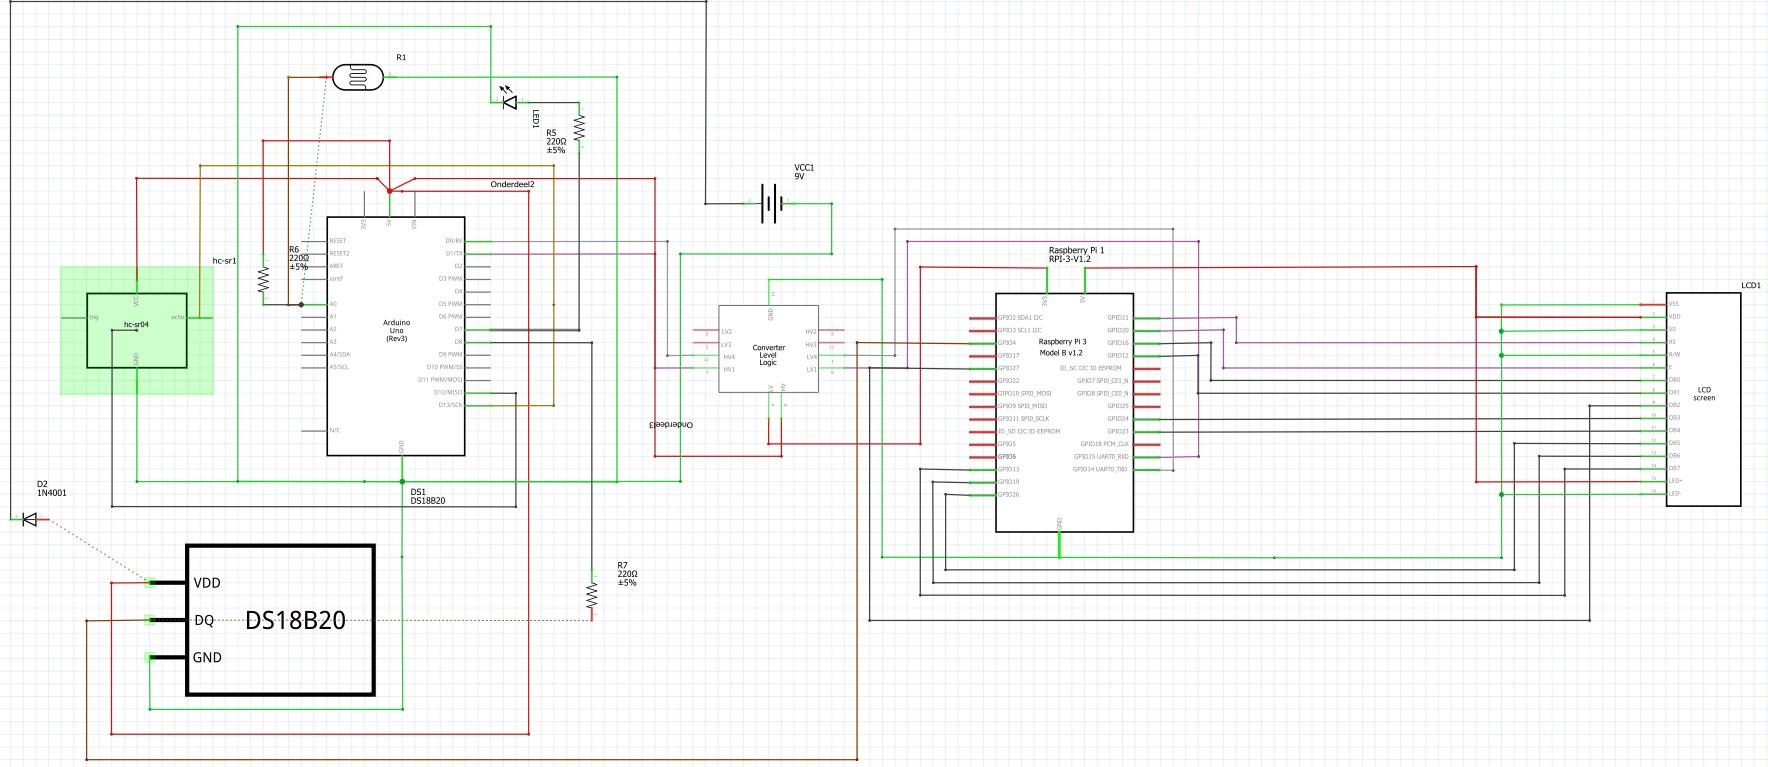Select the Converter Level Logic block
Viewport: 1768px width, 767px height.
[x=768, y=349]
